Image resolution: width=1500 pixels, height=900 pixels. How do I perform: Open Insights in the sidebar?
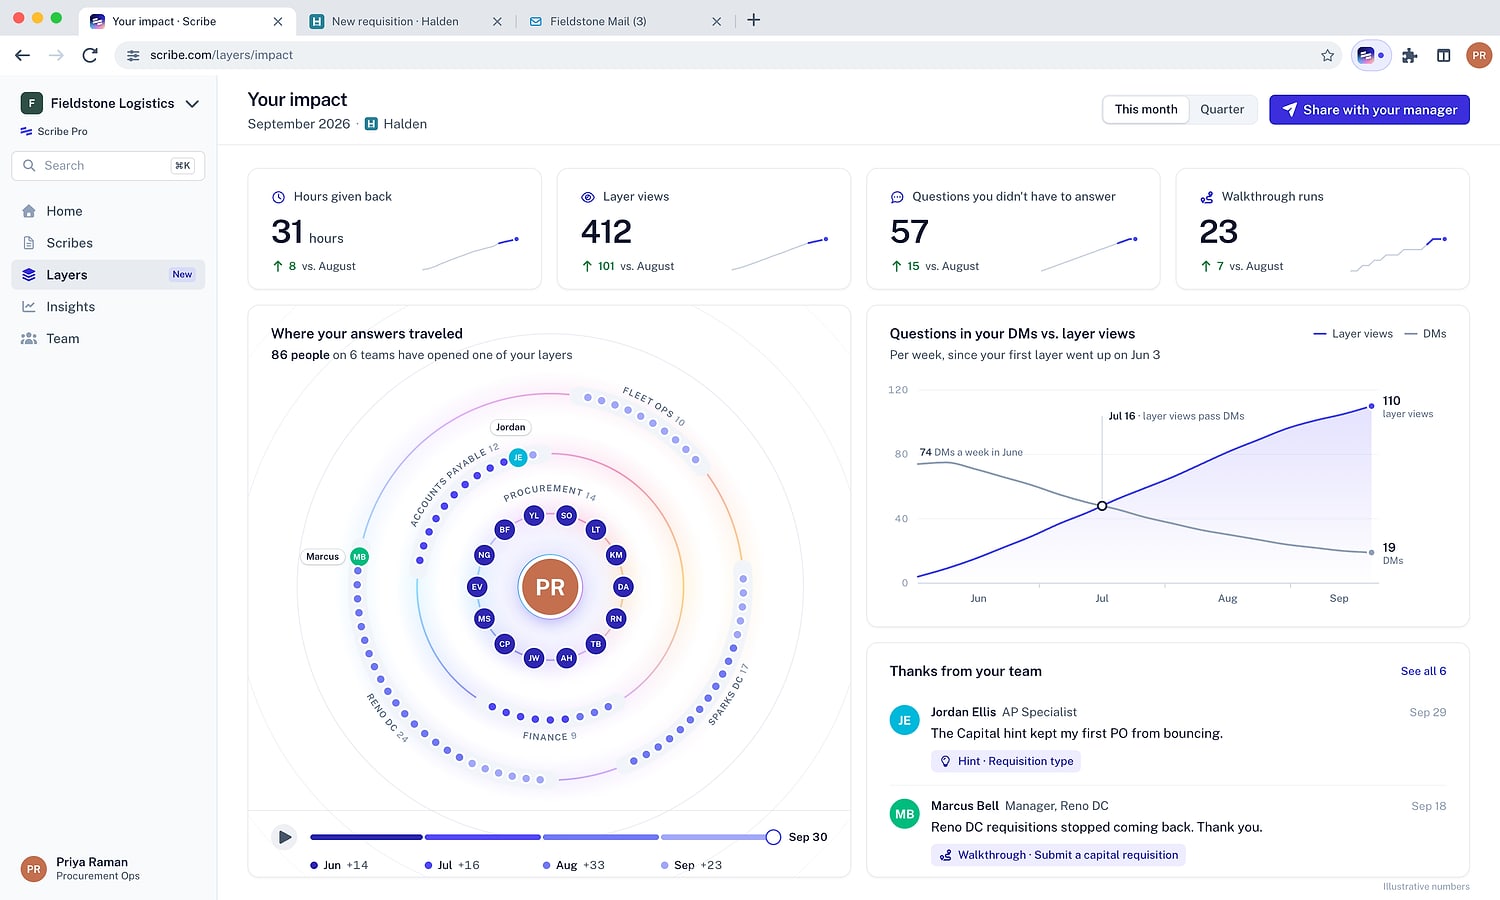tap(108, 307)
